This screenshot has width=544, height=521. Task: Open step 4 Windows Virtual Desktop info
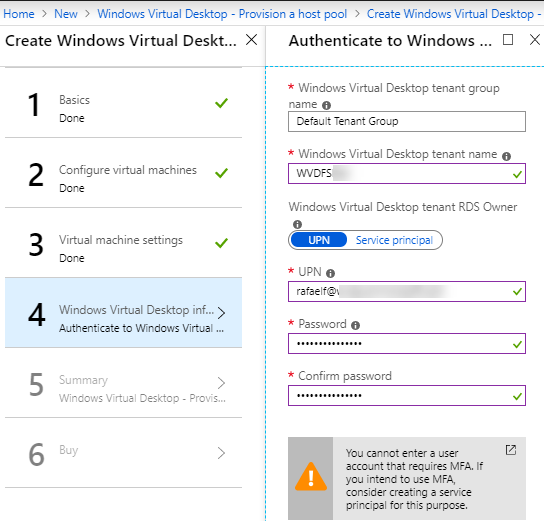click(x=124, y=313)
